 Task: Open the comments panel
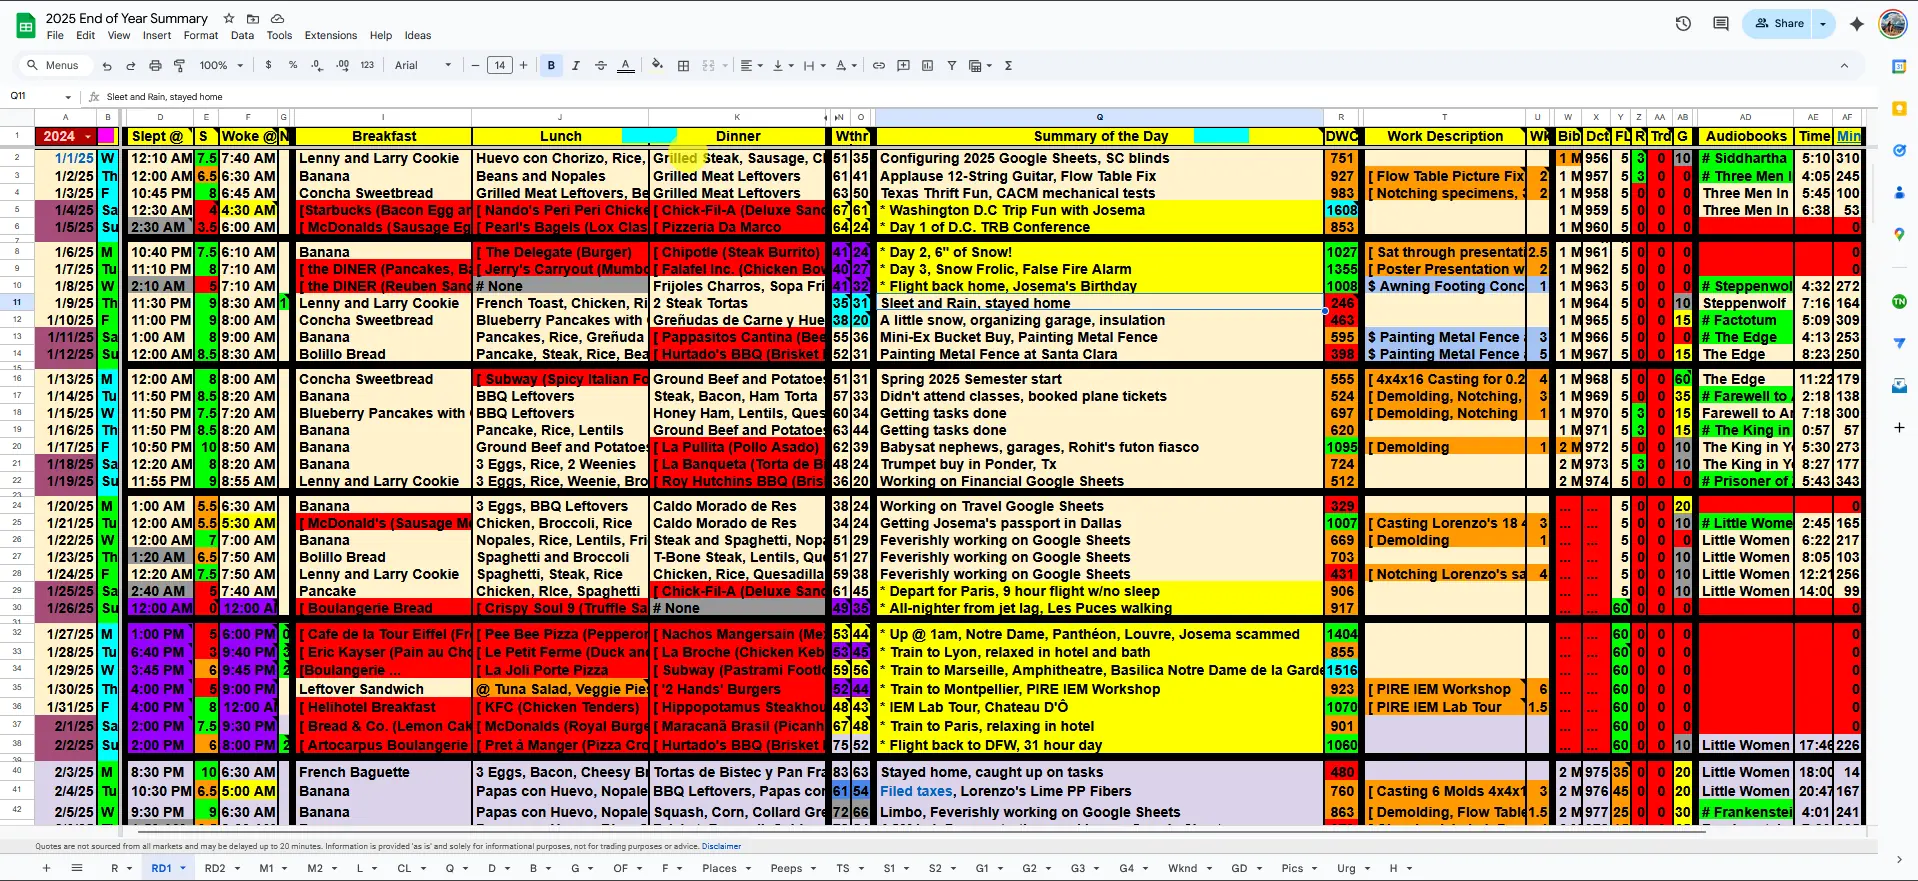tap(1720, 23)
